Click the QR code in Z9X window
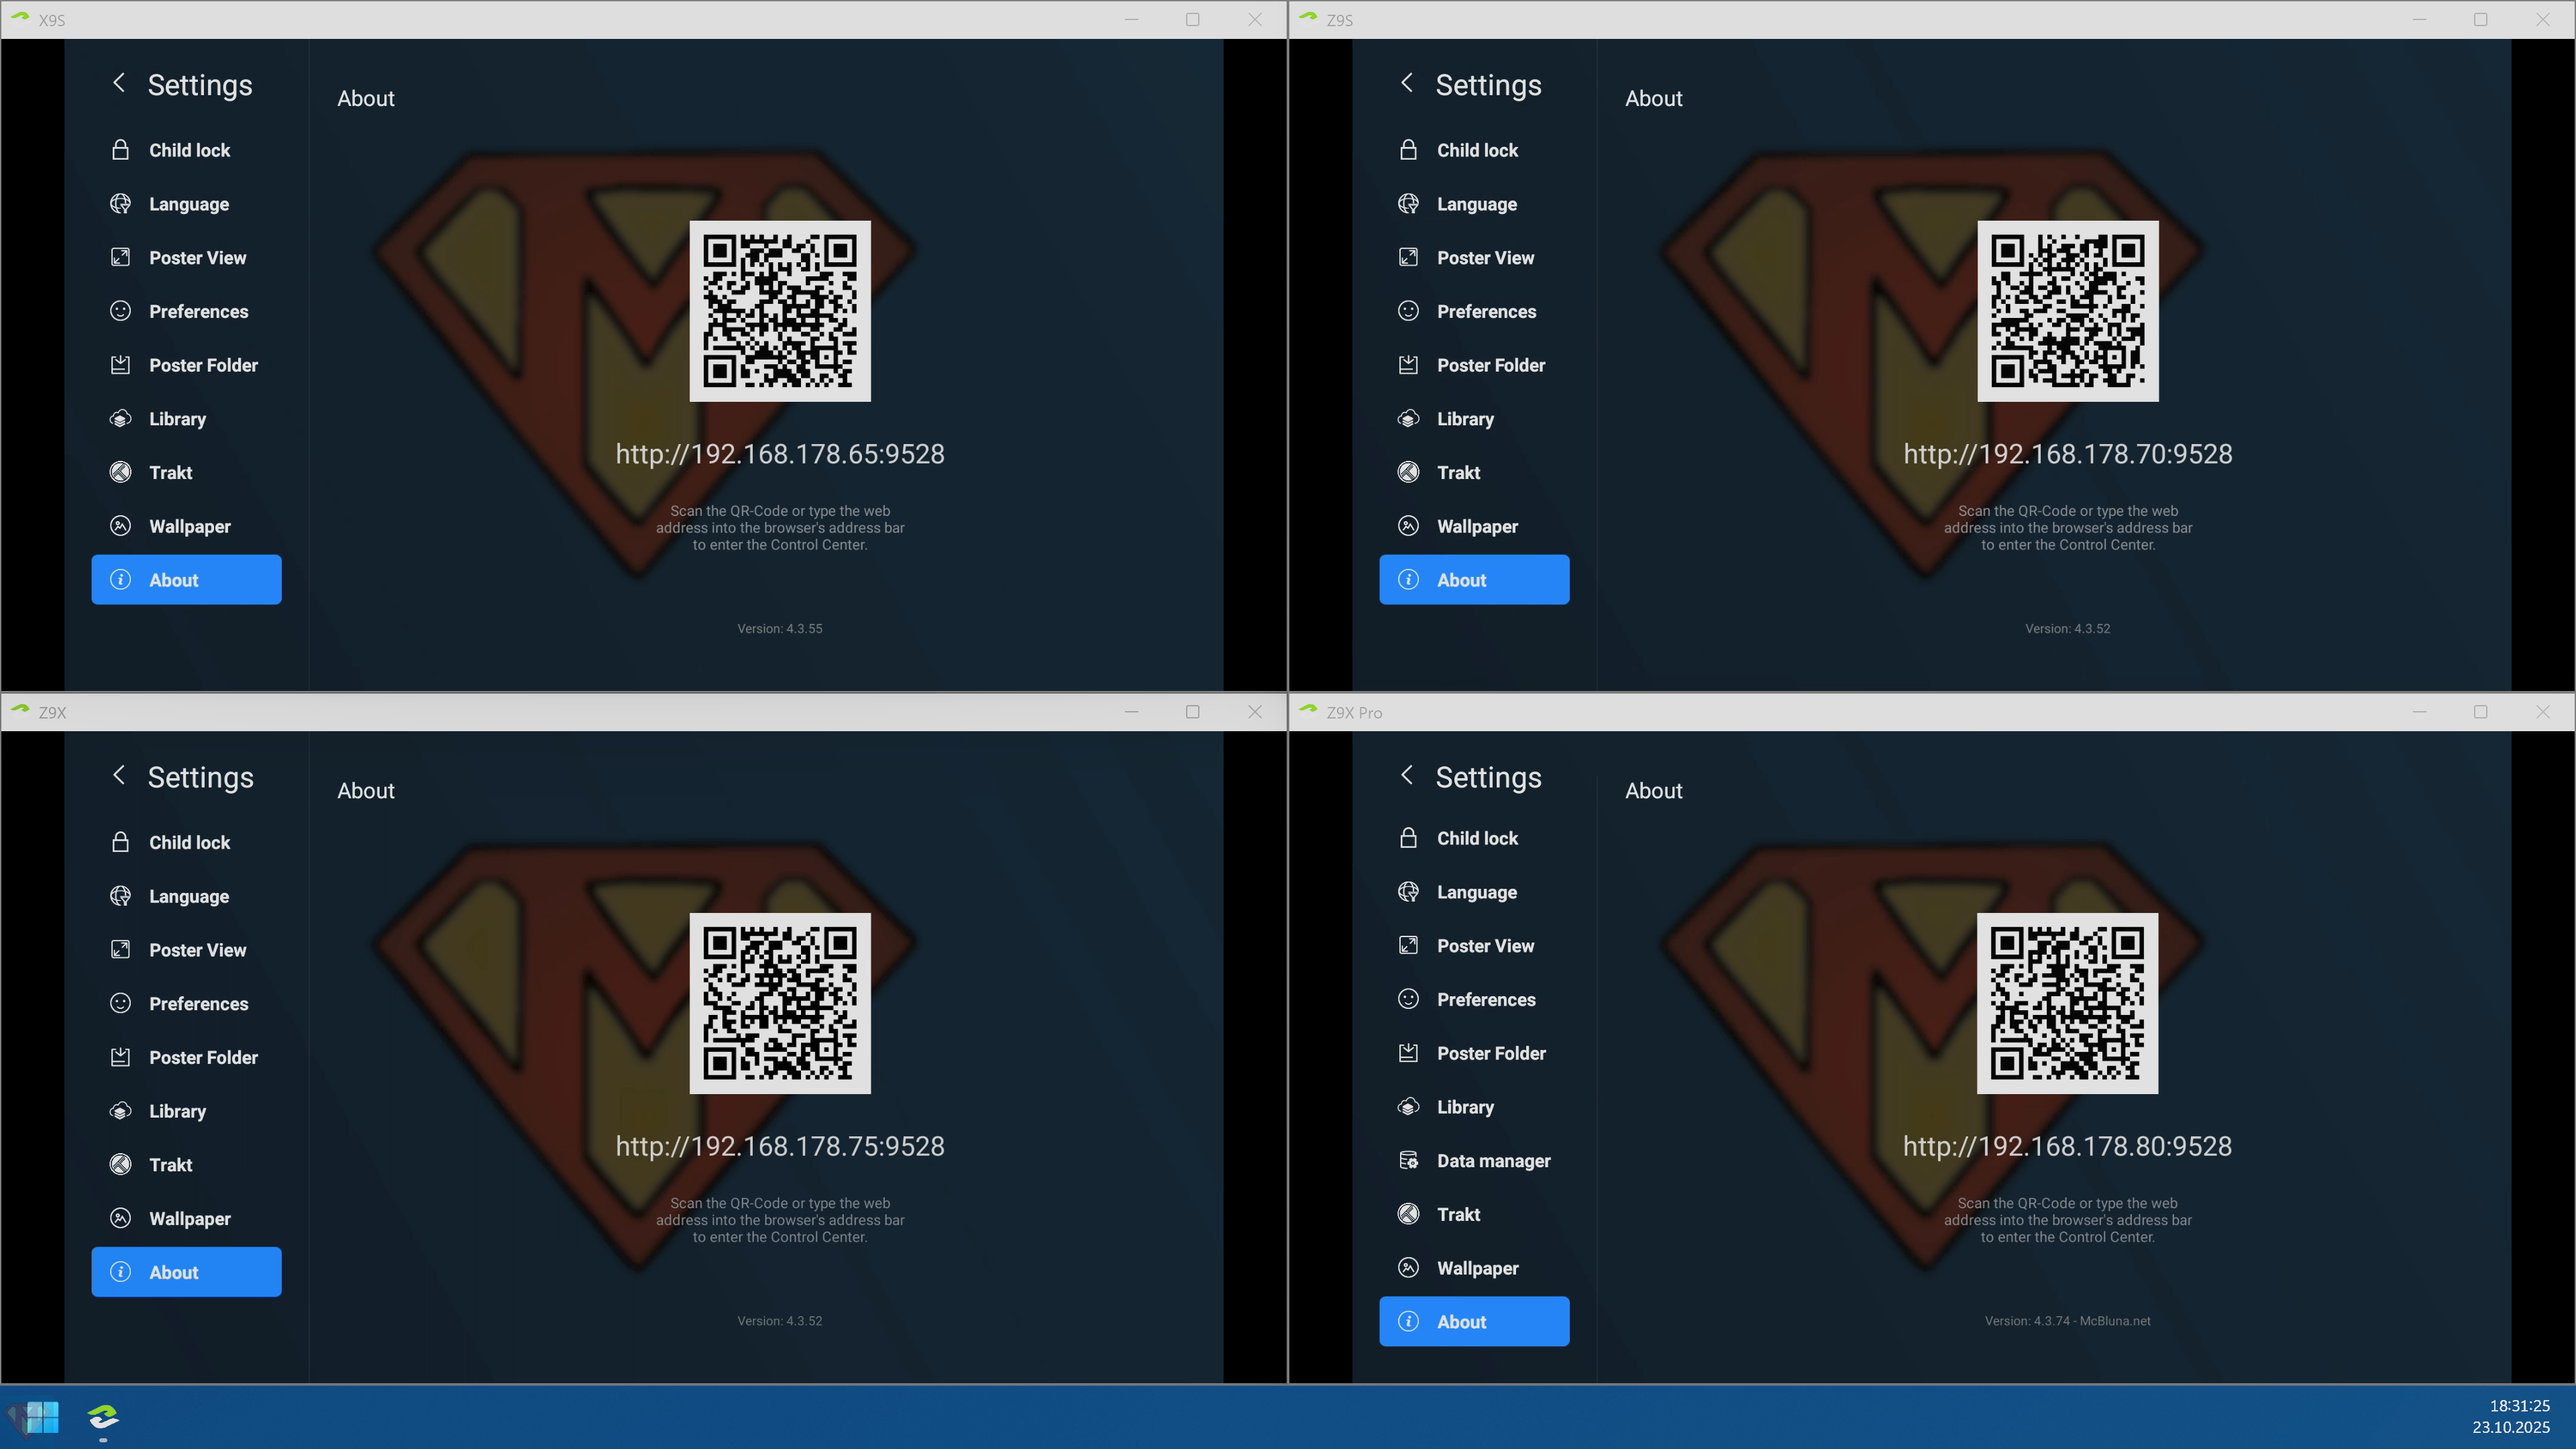 pyautogui.click(x=779, y=1003)
